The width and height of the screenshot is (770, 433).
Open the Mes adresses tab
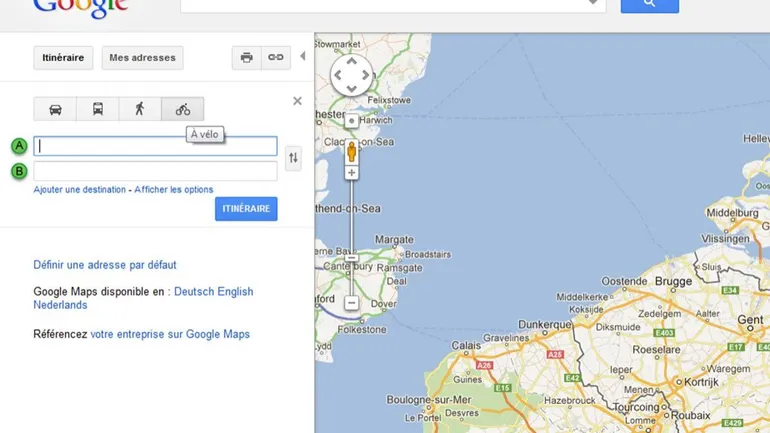tap(142, 58)
